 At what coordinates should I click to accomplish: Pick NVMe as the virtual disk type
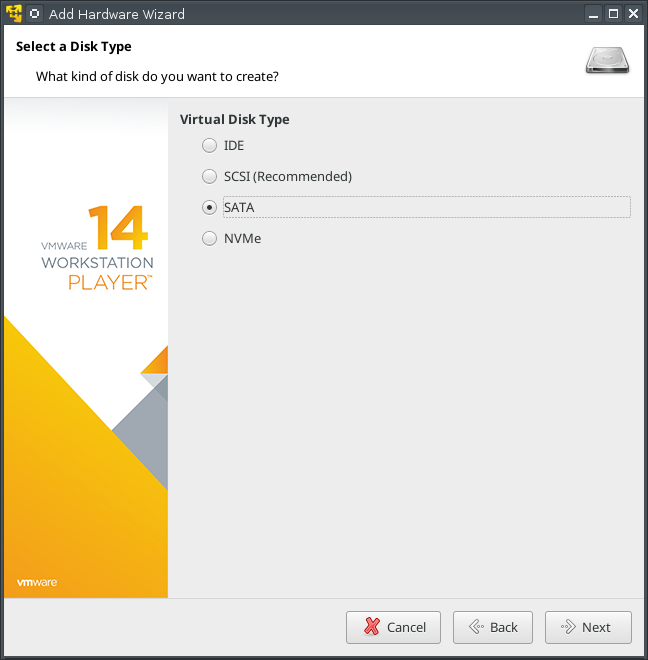209,238
